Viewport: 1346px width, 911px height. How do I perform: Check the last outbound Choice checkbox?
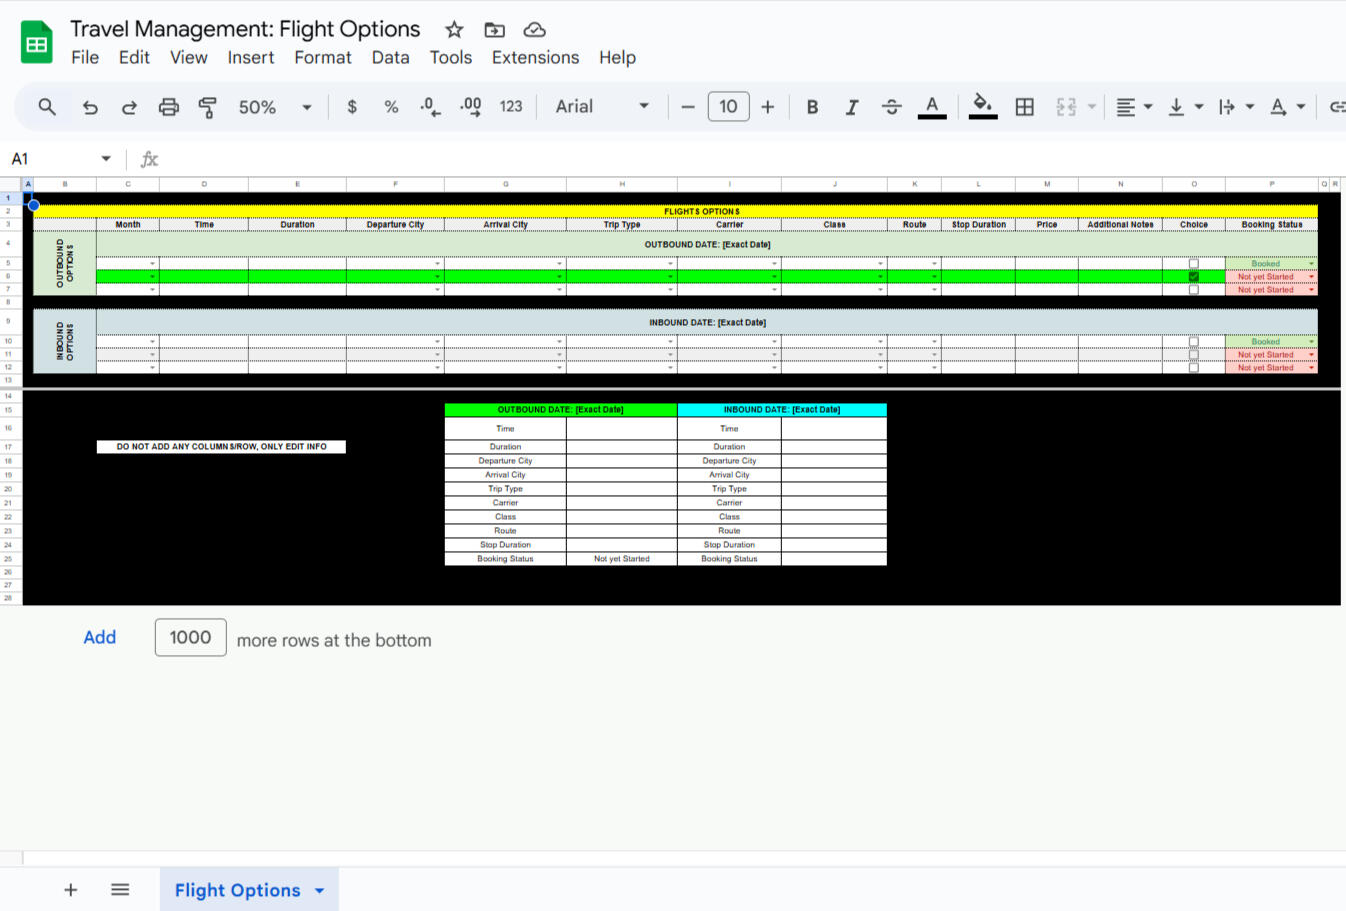click(x=1193, y=289)
